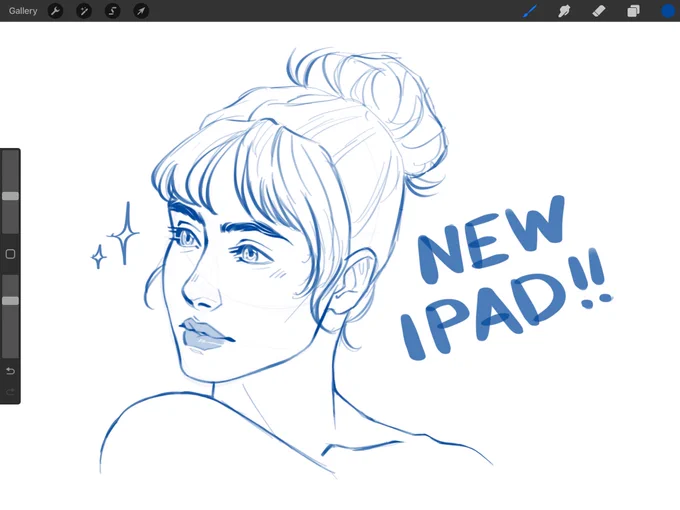This screenshot has height=510, width=680.
Task: Open the blue active color picker
Action: (668, 11)
